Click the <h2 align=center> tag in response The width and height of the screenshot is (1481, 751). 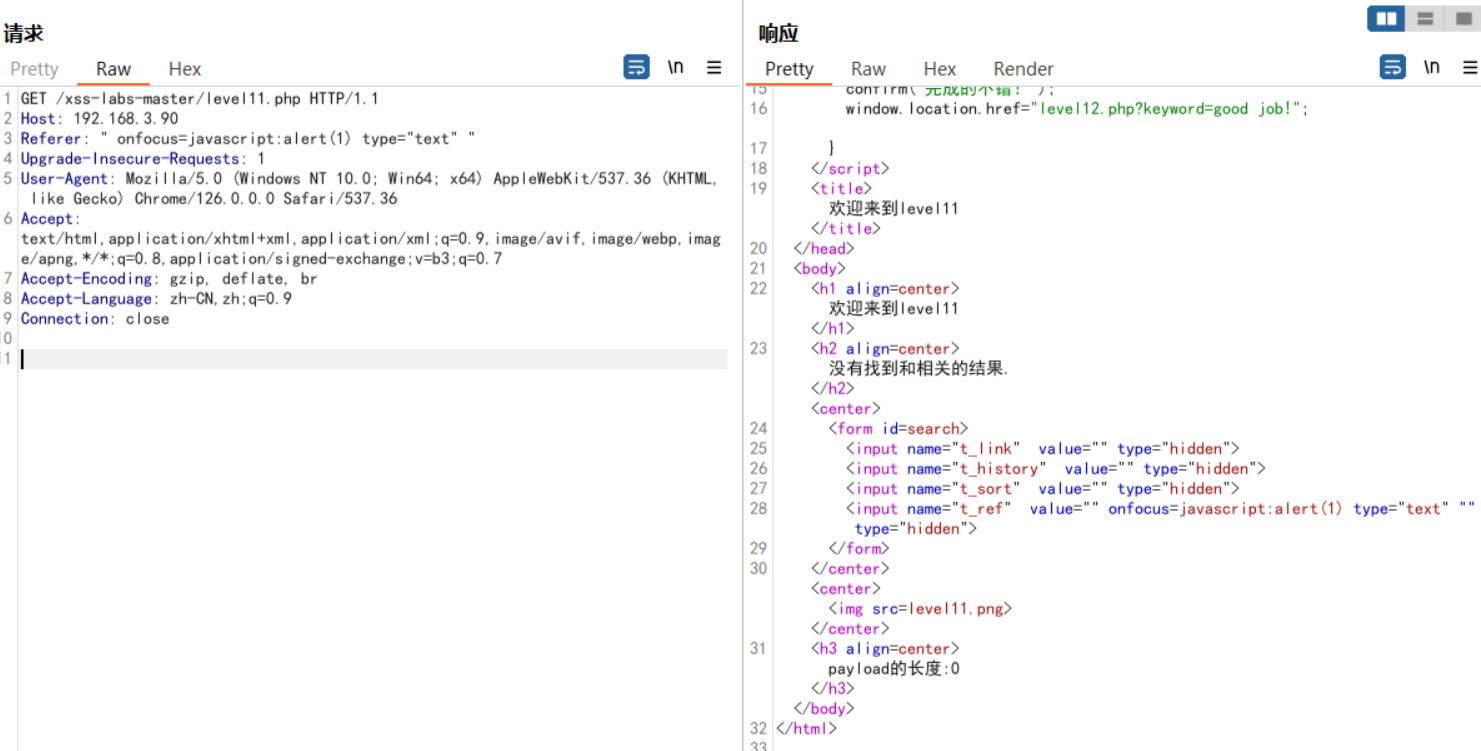point(885,349)
